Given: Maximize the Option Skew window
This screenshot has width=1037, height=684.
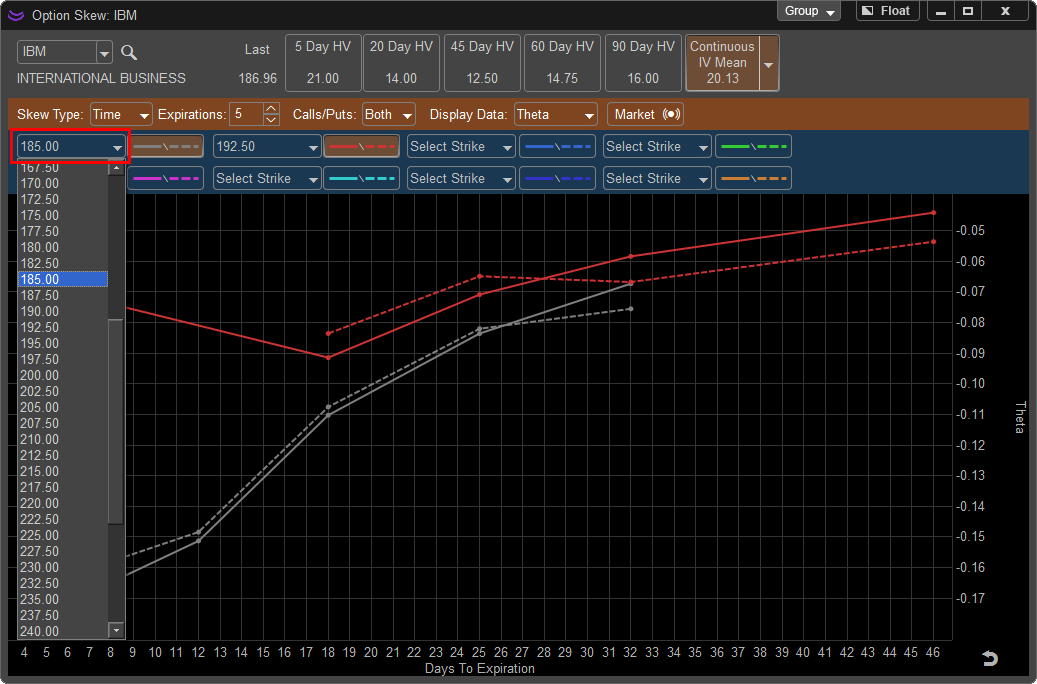Looking at the screenshot, I should point(968,11).
